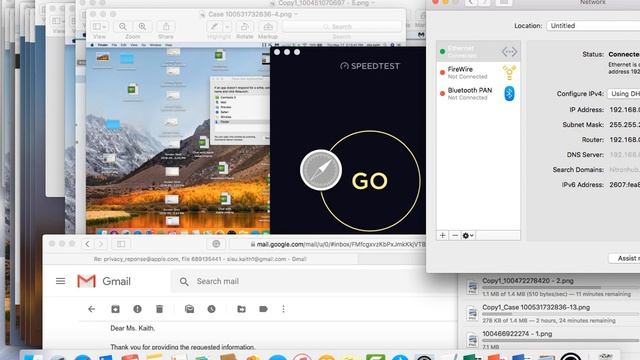Click the Assist me button in Network
640x360 pixels.
(x=624, y=258)
